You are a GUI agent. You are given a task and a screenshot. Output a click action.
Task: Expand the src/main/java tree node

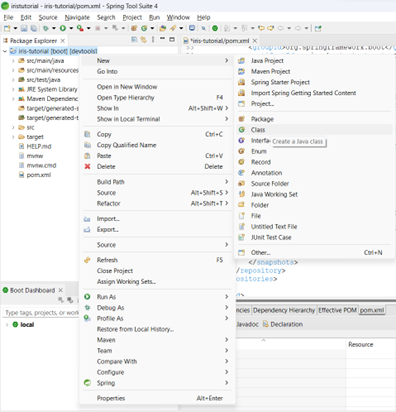[13, 61]
